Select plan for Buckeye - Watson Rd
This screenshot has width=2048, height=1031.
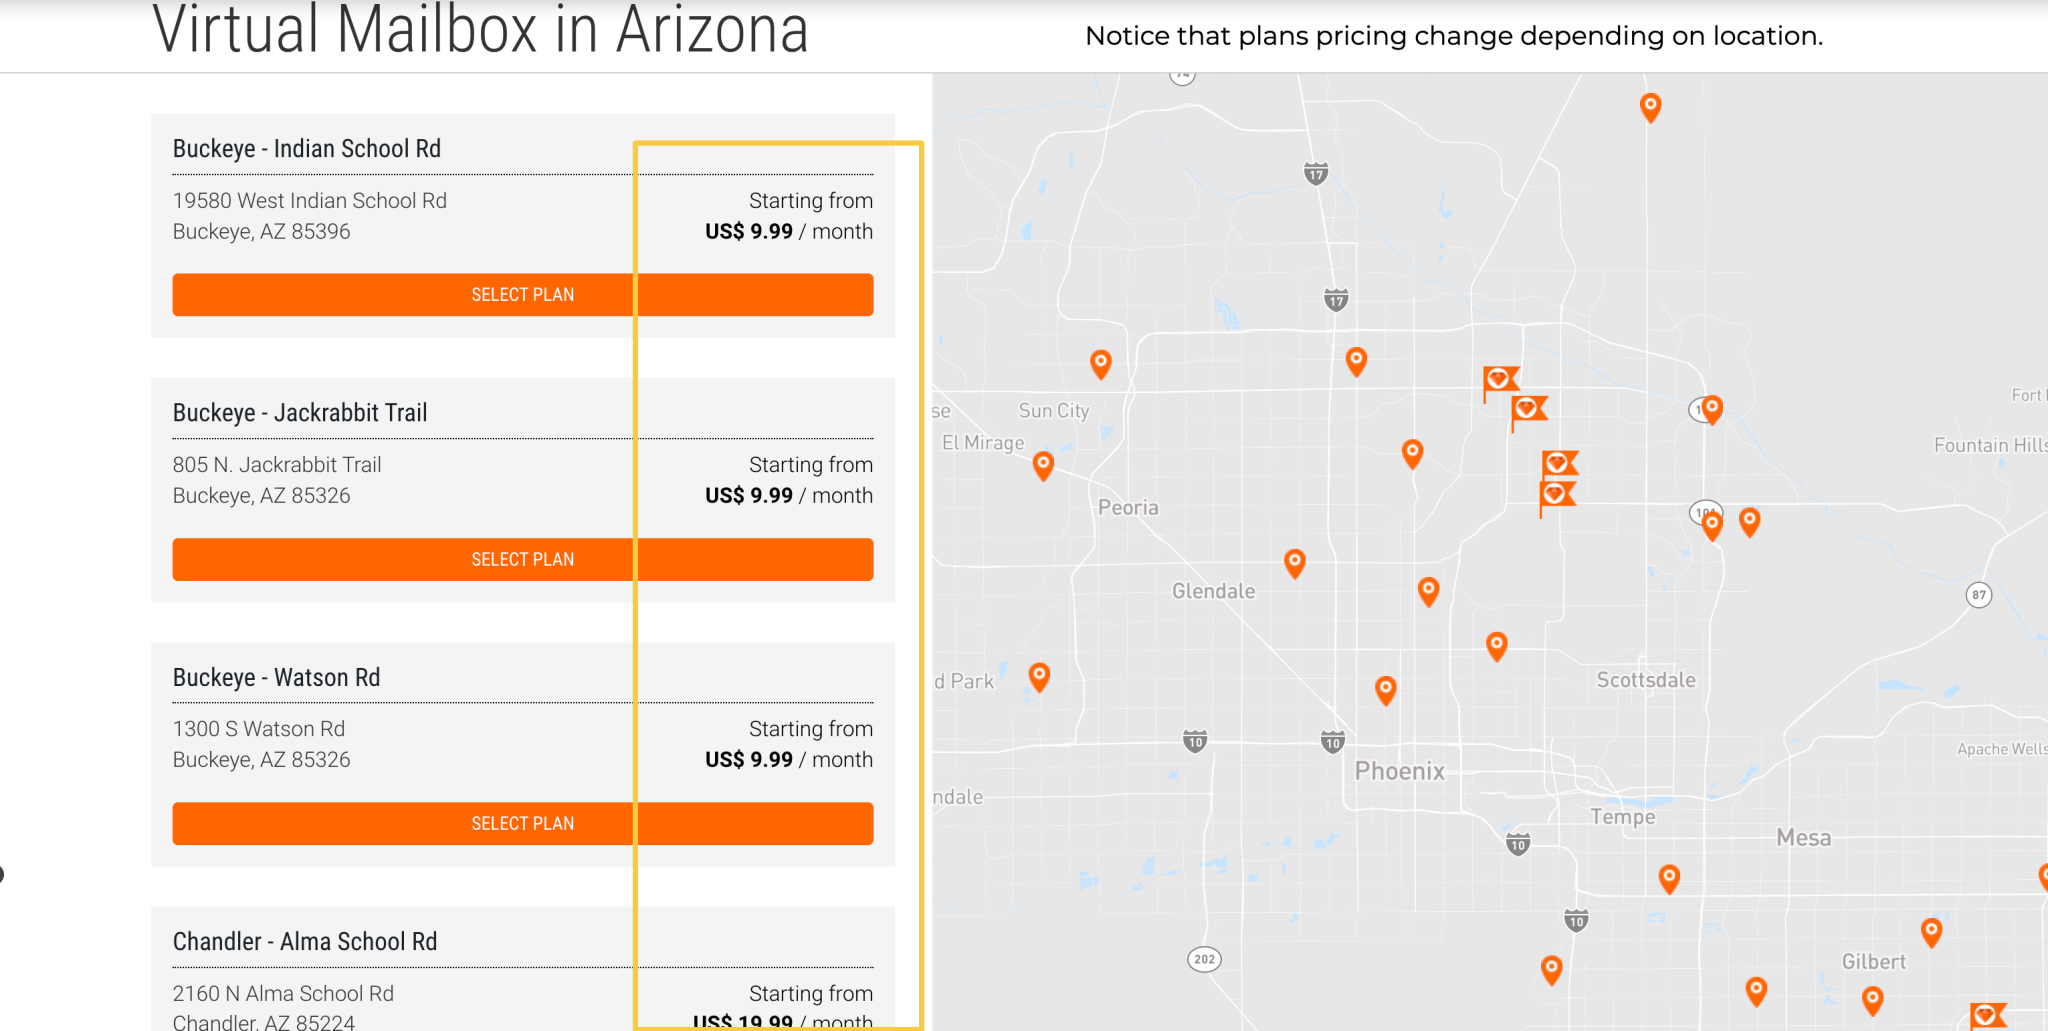point(522,824)
